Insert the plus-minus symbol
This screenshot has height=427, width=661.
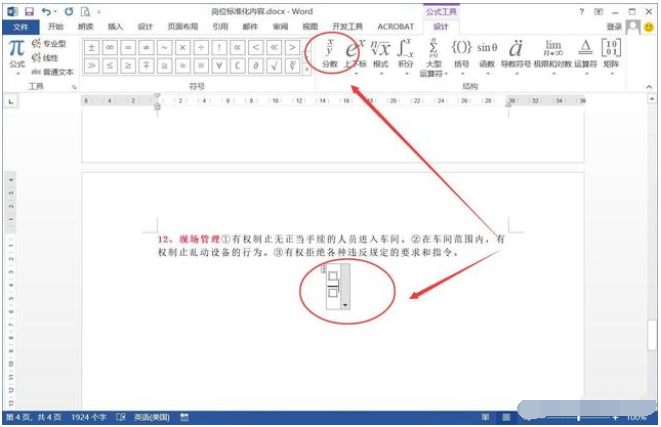91,47
